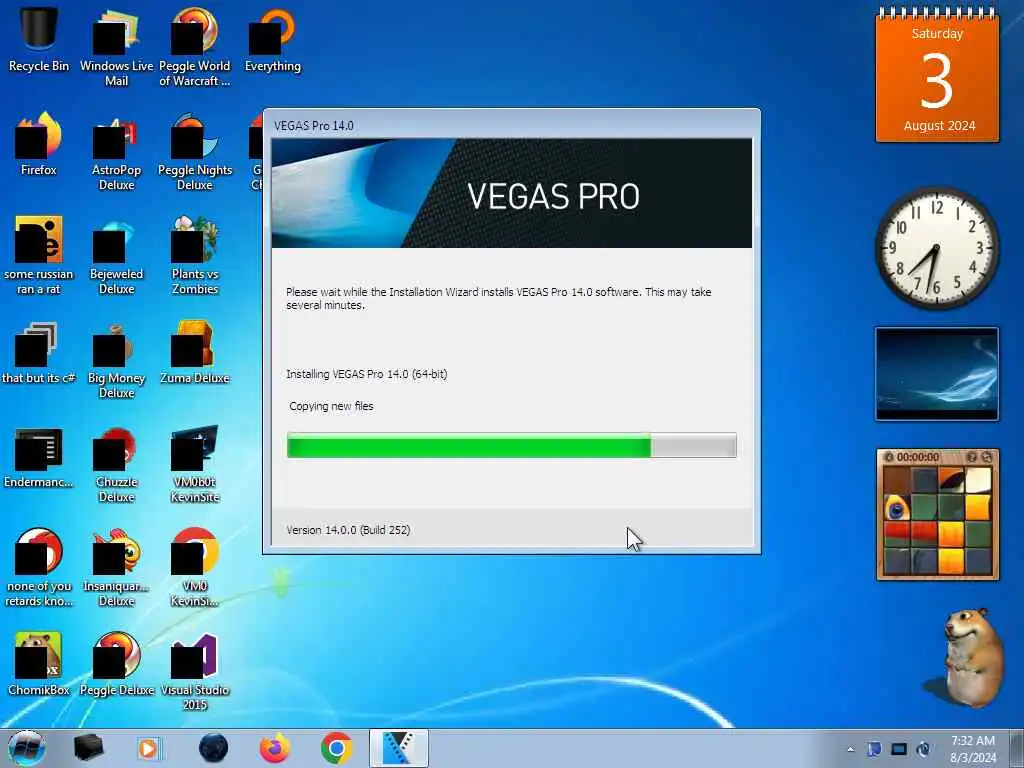This screenshot has width=1024, height=768.
Task: Click the black box taskbar icon
Action: point(88,748)
